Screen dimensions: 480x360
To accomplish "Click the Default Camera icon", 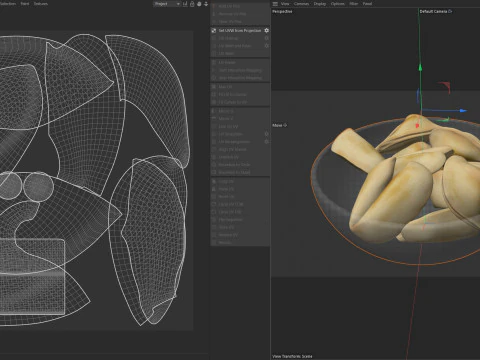I will [x=450, y=11].
